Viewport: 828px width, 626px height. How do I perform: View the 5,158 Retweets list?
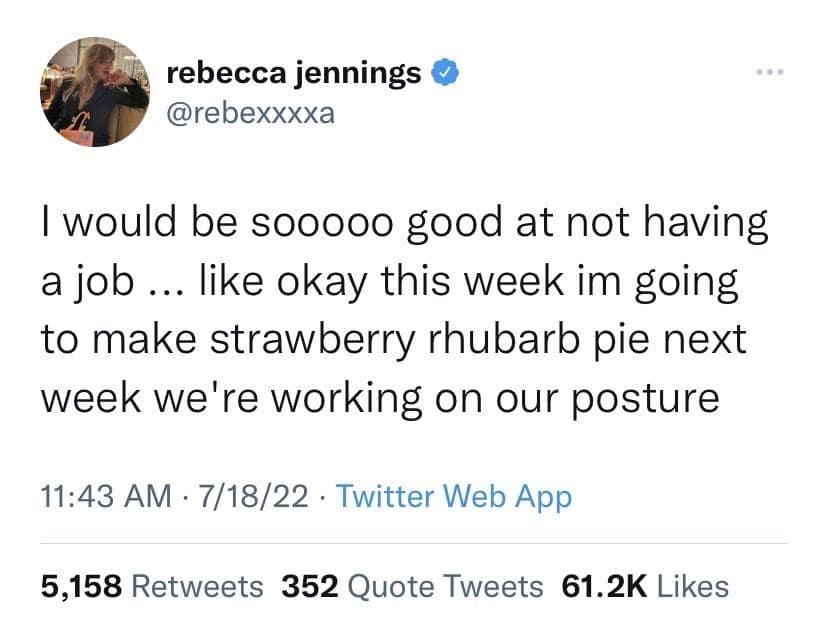pyautogui.click(x=152, y=586)
